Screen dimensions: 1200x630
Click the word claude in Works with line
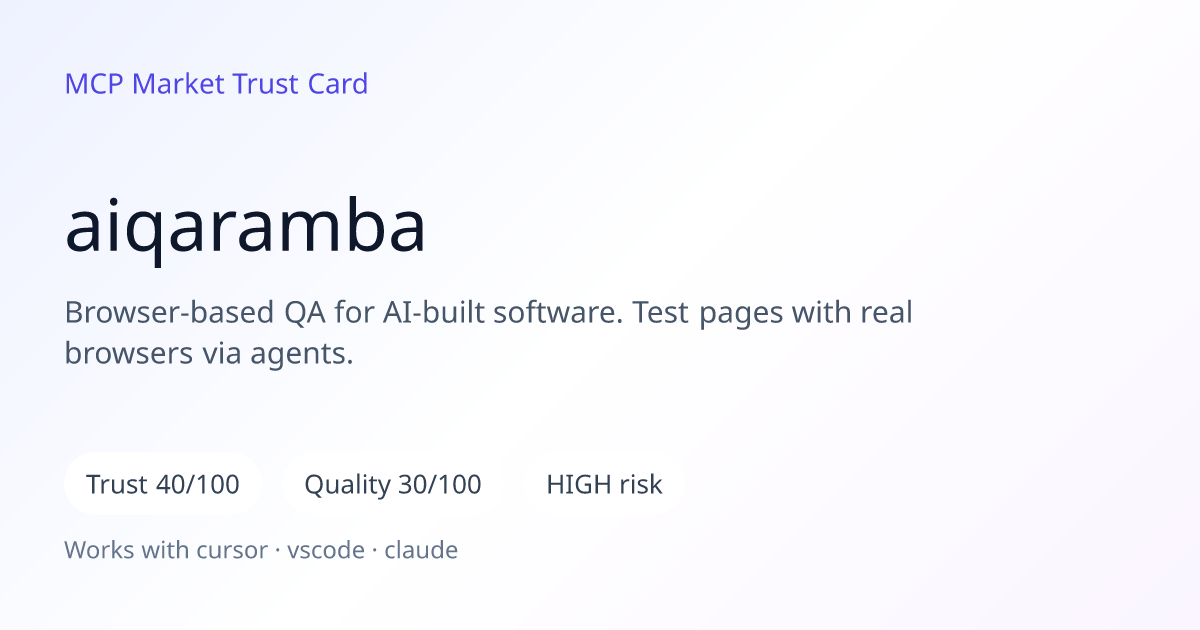(x=421, y=550)
